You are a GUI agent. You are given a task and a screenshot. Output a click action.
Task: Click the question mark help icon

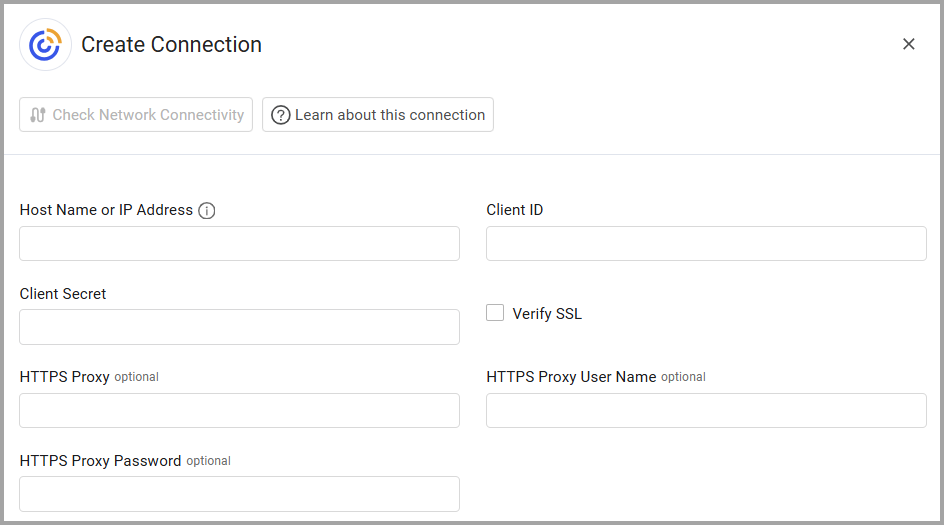click(x=281, y=115)
